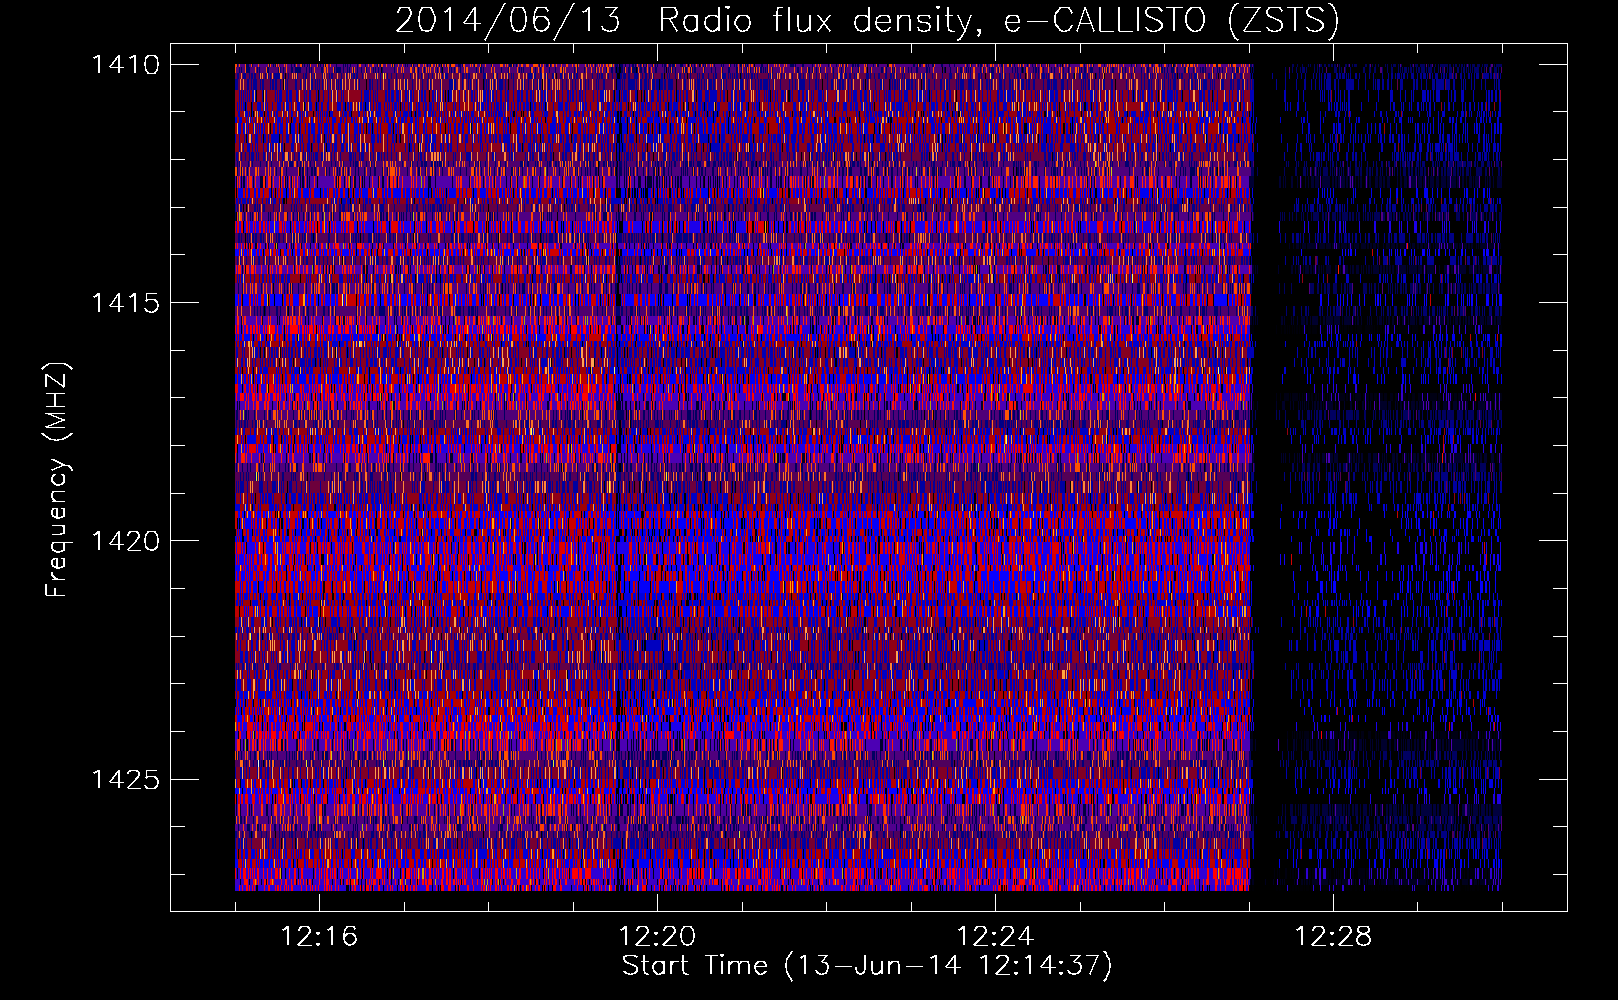
Task: Click the 1410 frequency tick label
Action: (125, 65)
